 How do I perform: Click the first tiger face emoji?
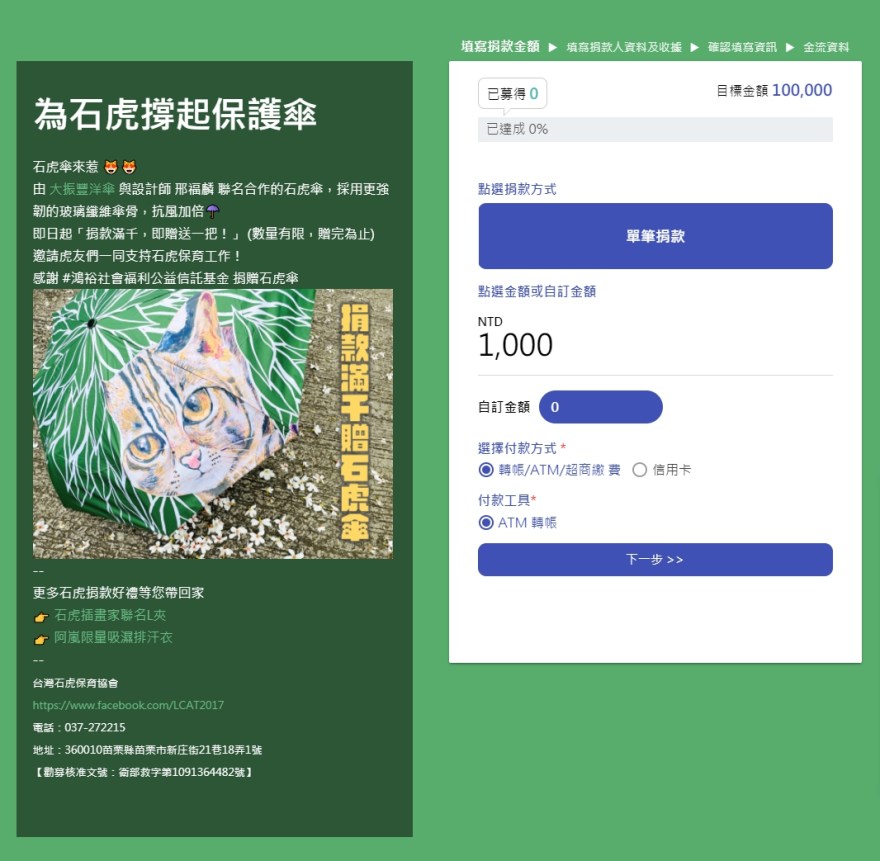click(x=111, y=167)
